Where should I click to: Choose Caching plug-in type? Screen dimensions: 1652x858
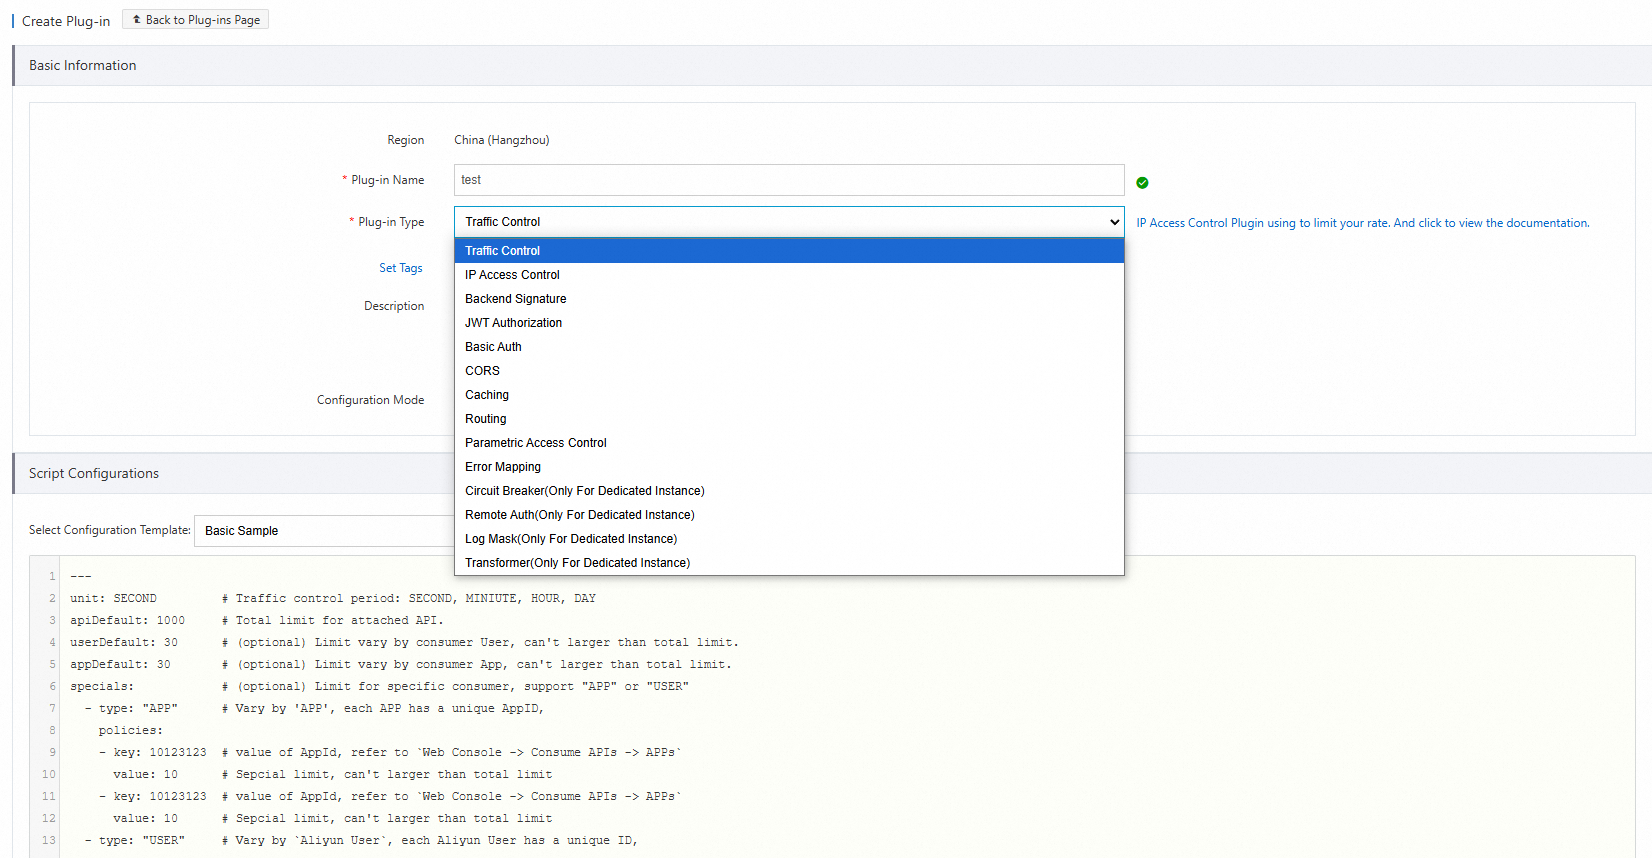(487, 395)
